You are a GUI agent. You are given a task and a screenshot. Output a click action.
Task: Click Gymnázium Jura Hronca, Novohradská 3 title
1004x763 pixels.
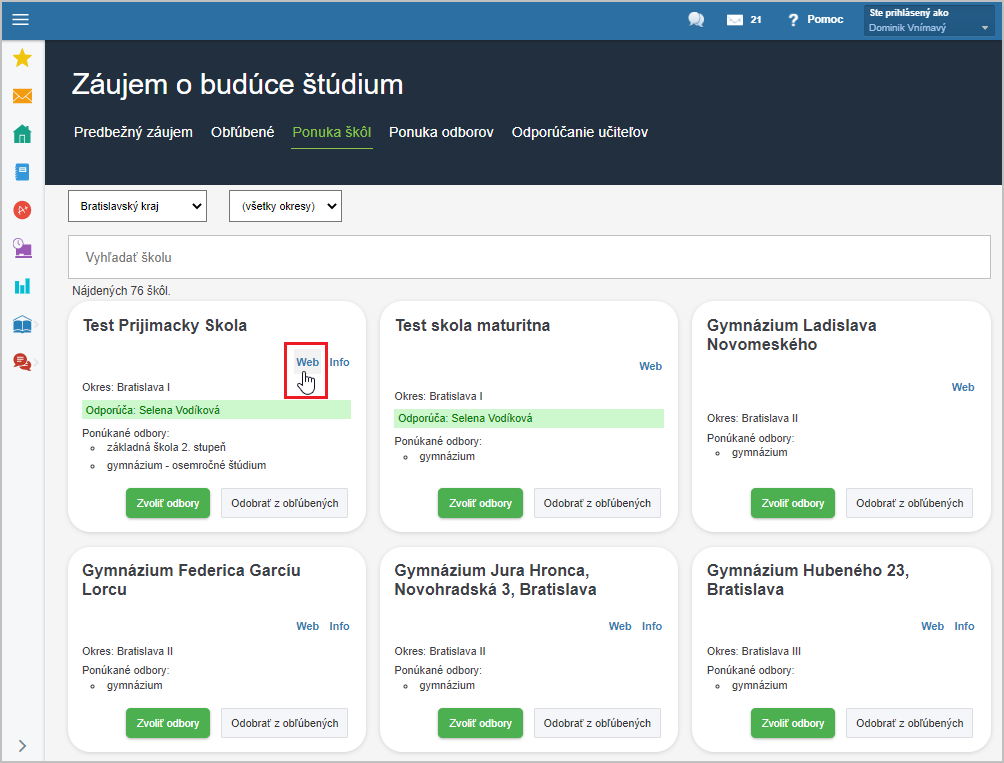495,579
